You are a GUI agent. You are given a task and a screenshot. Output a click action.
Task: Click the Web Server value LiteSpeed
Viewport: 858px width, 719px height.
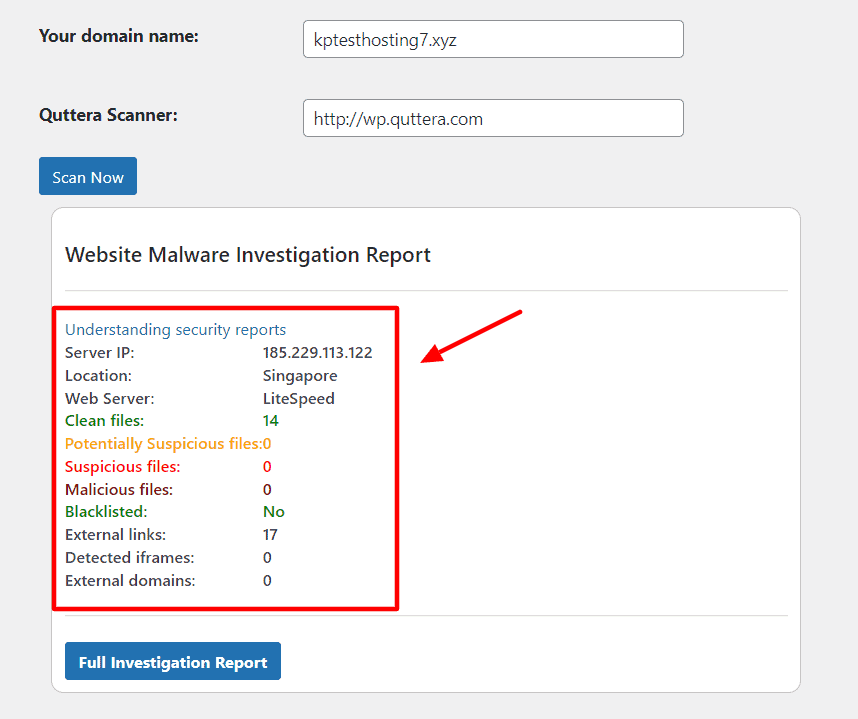(x=299, y=399)
